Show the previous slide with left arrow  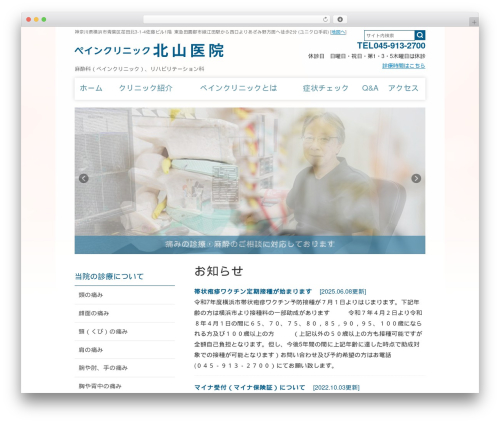tap(84, 178)
